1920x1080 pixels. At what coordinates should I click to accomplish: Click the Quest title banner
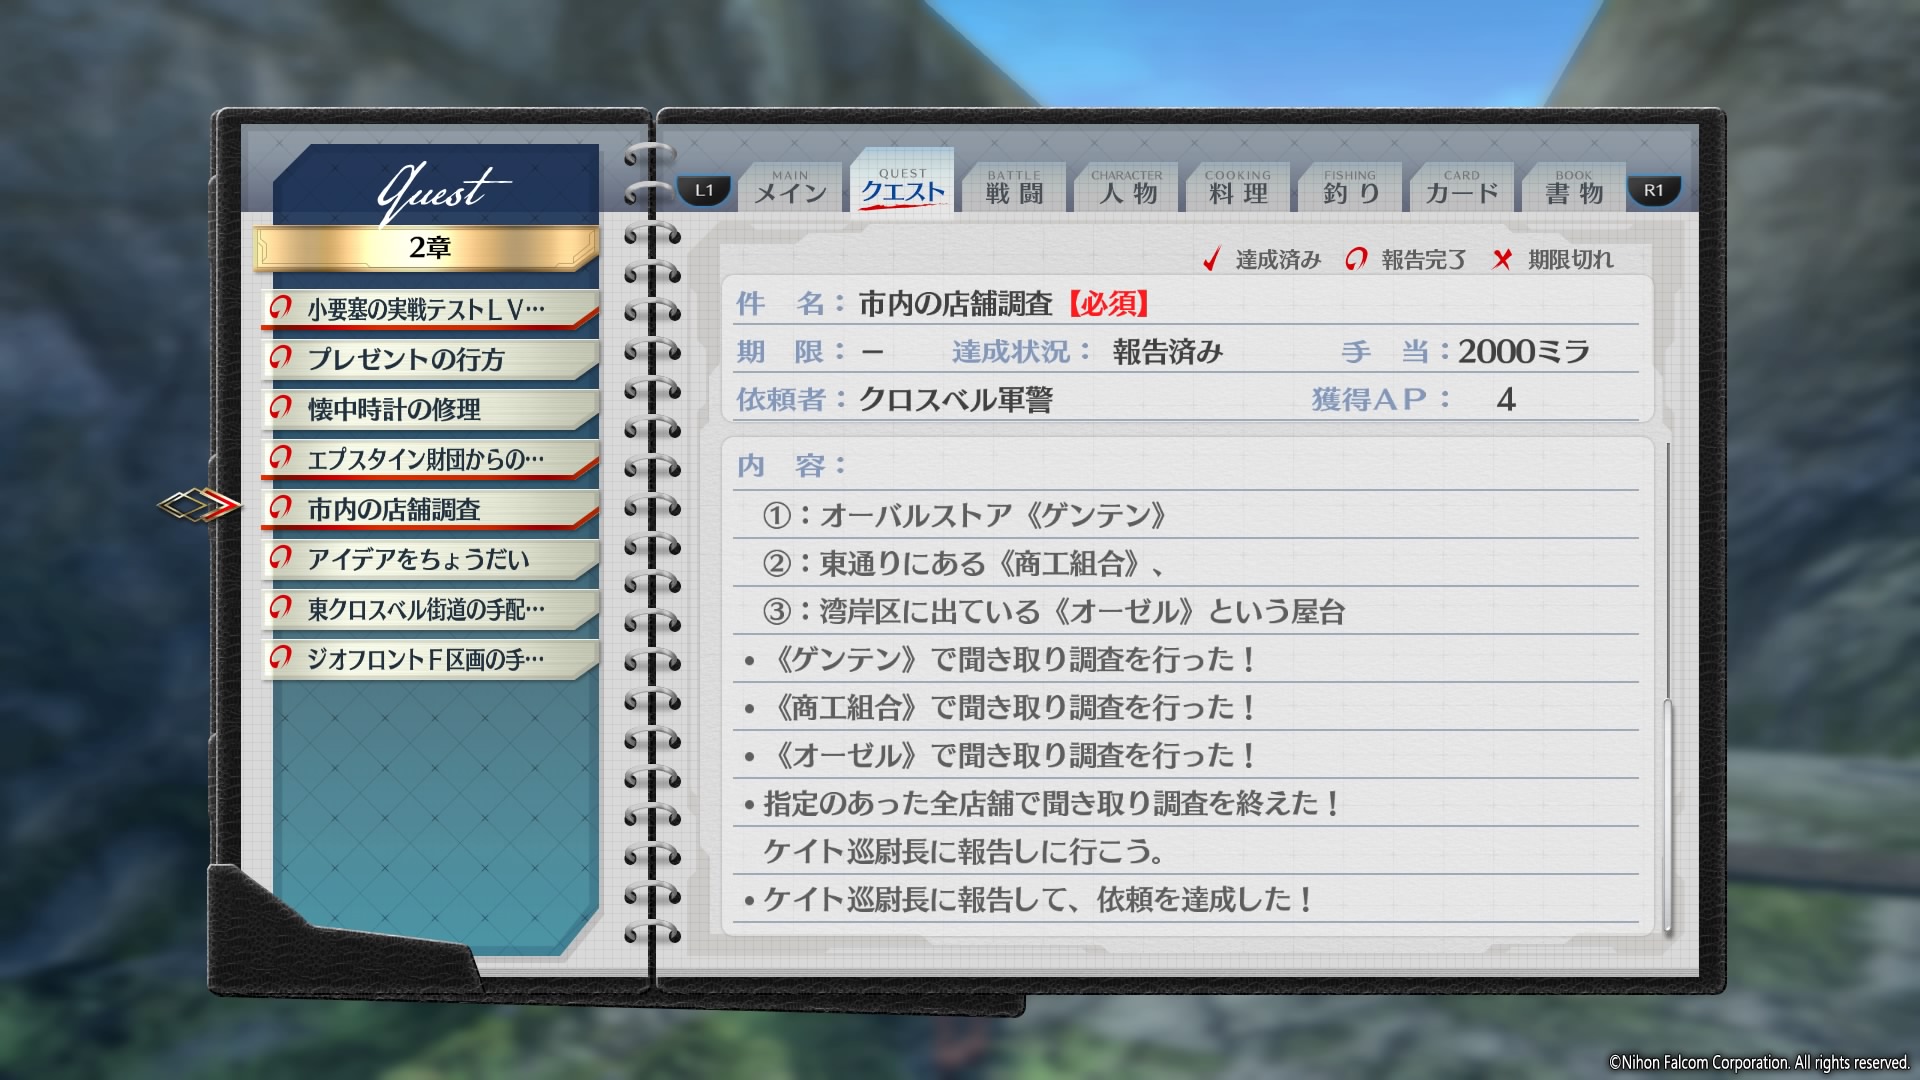click(438, 187)
